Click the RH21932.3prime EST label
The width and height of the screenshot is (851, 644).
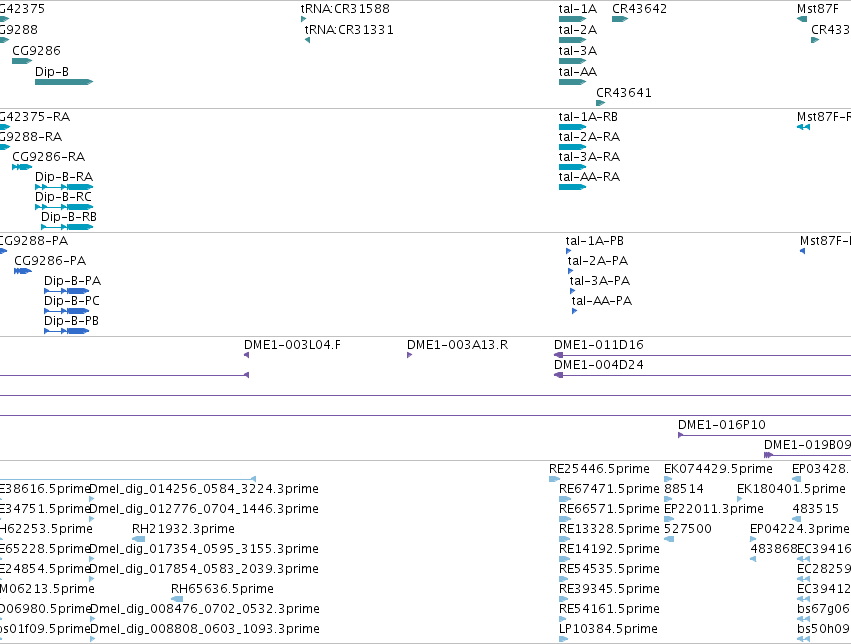[x=183, y=529]
